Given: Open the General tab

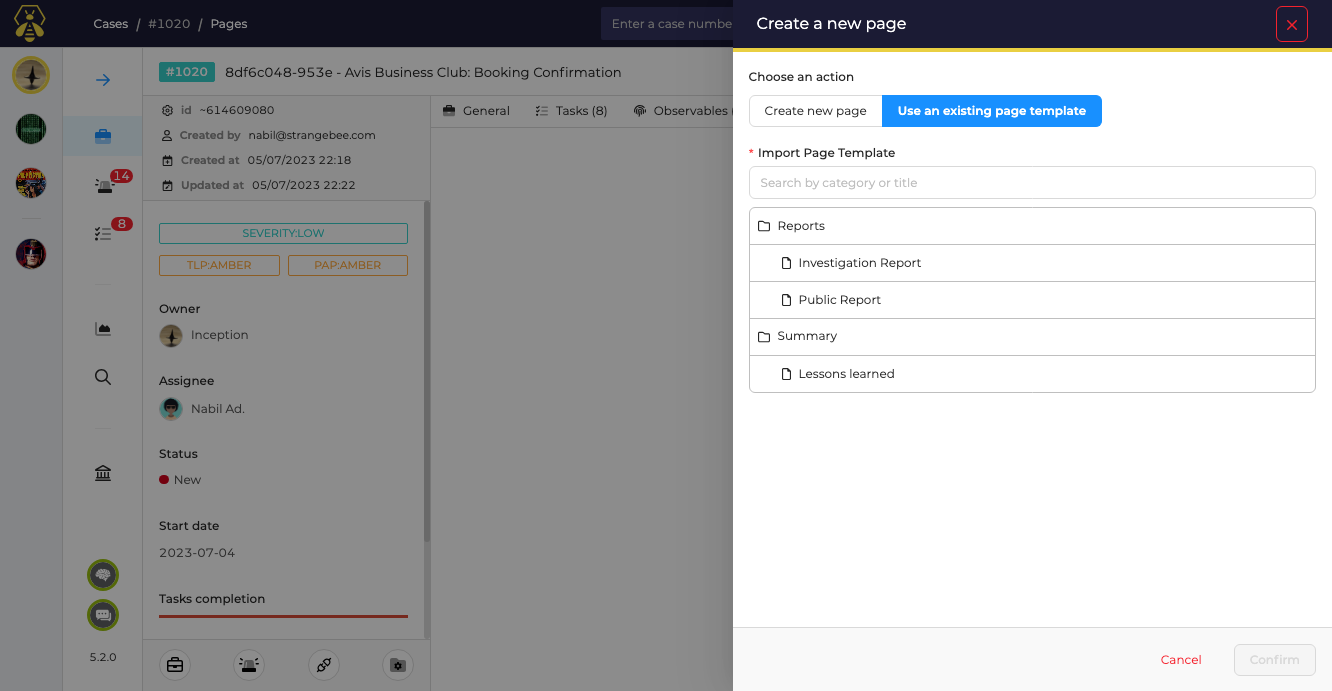Looking at the screenshot, I should click(x=477, y=111).
